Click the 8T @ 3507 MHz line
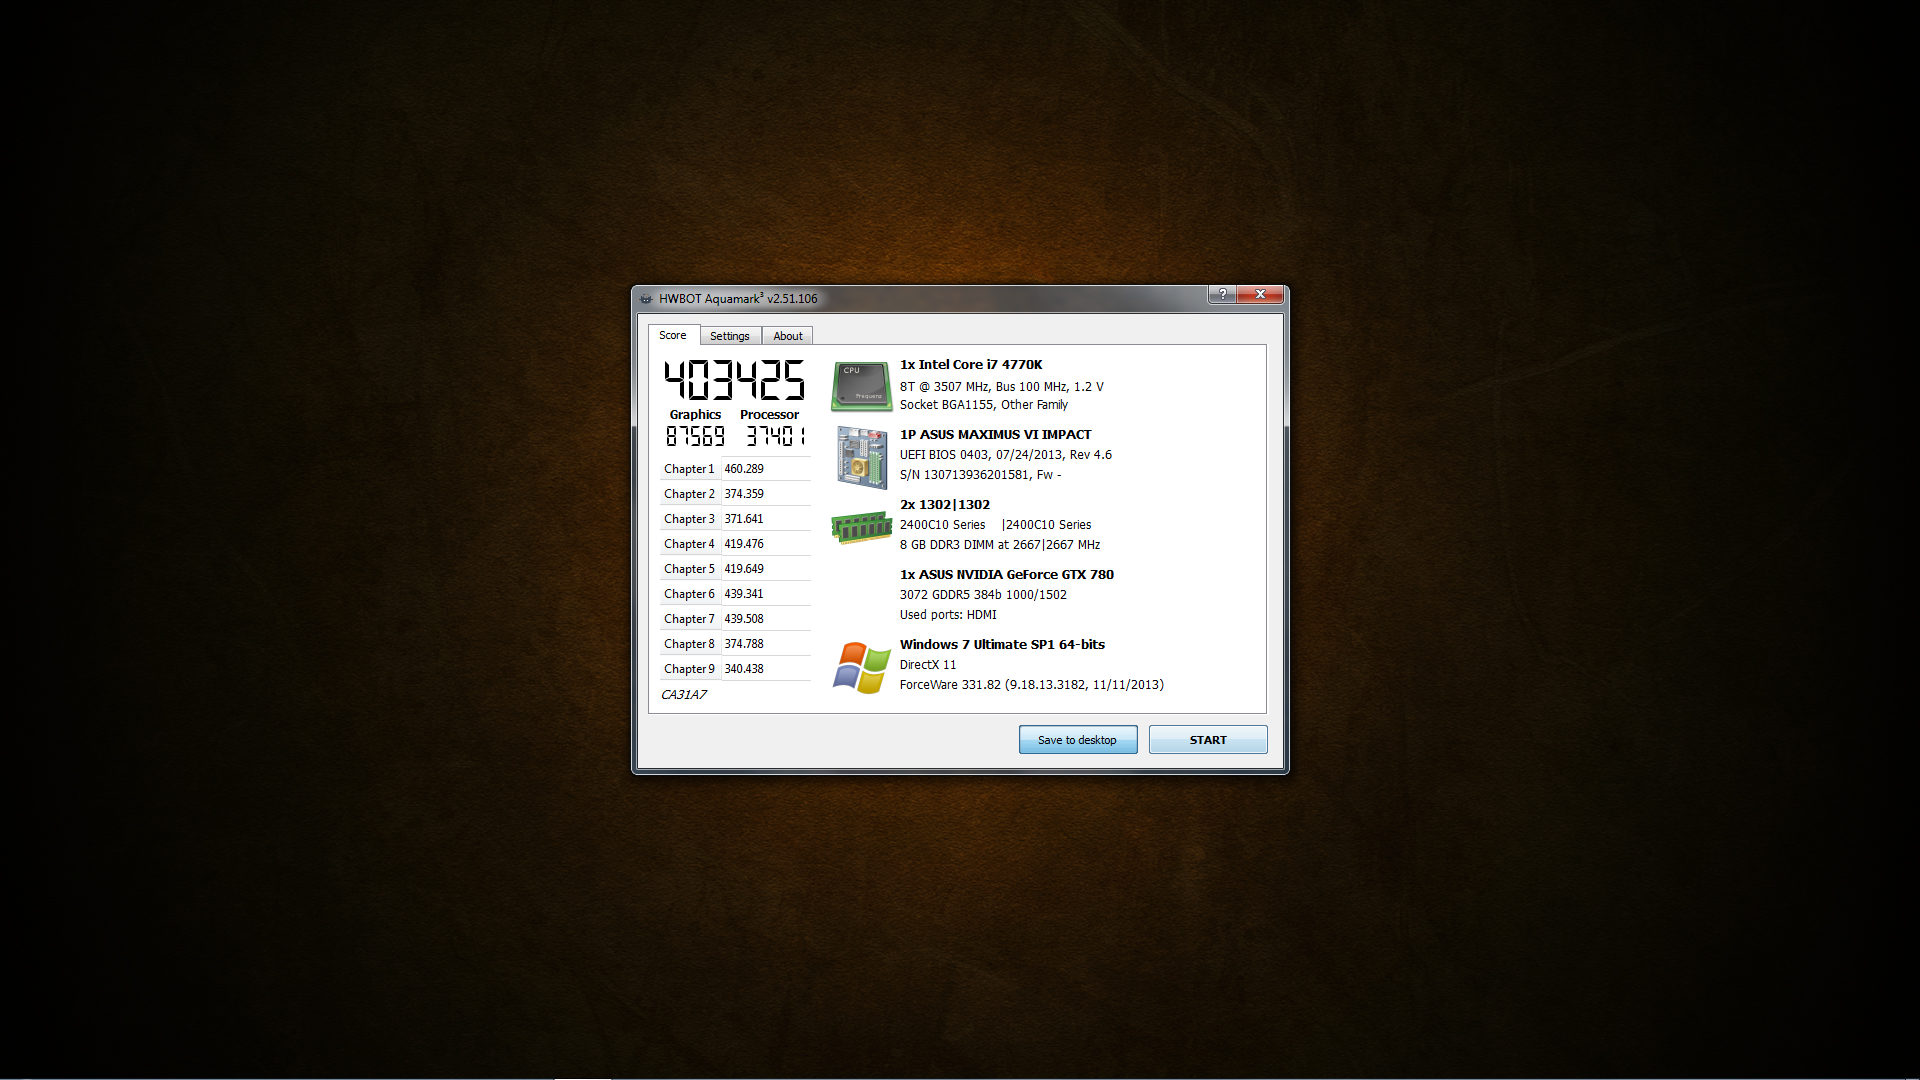Image resolution: width=1920 pixels, height=1080 pixels. (1001, 387)
